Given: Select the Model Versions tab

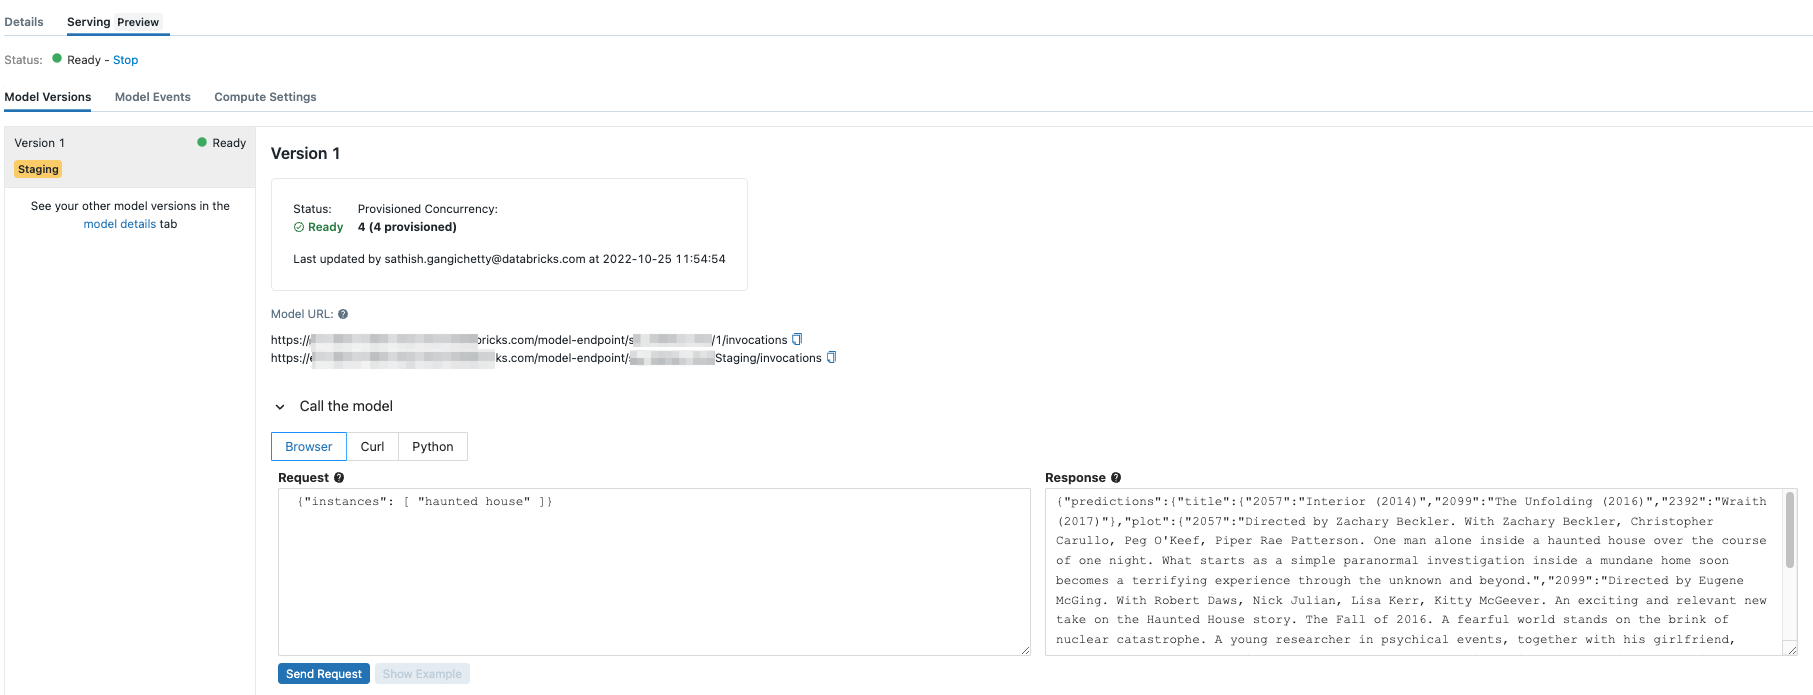Looking at the screenshot, I should pyautogui.click(x=48, y=97).
